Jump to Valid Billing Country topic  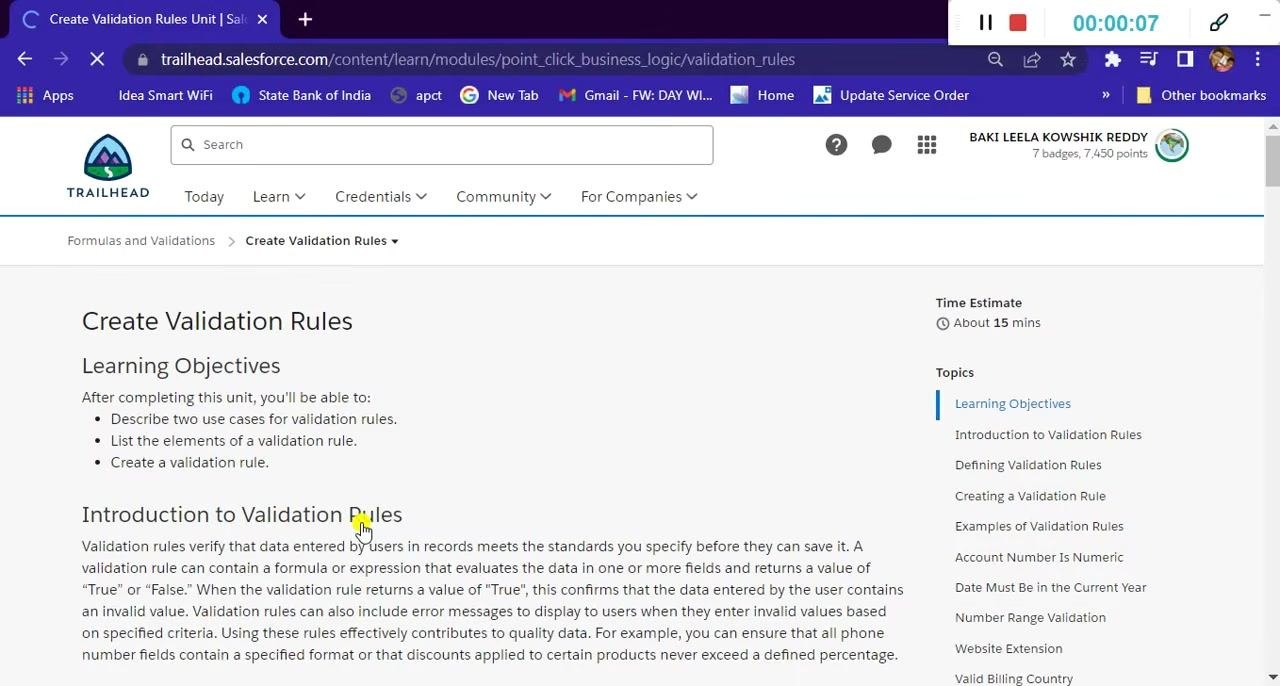coord(1014,678)
